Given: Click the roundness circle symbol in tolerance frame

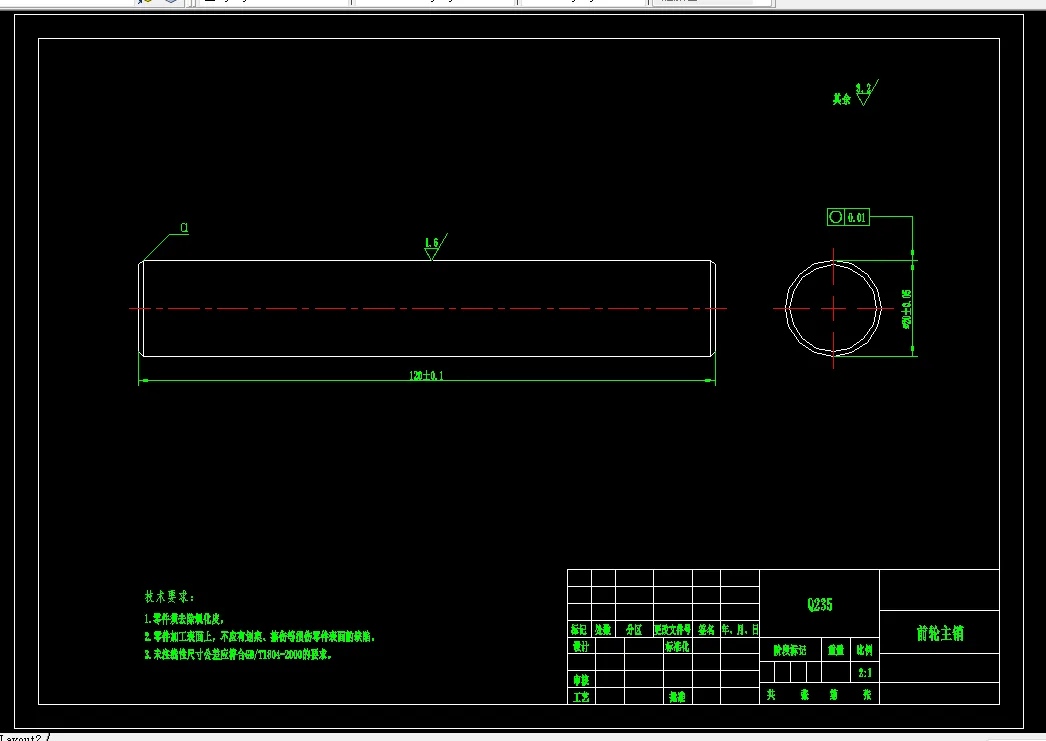Looking at the screenshot, I should click(836, 217).
